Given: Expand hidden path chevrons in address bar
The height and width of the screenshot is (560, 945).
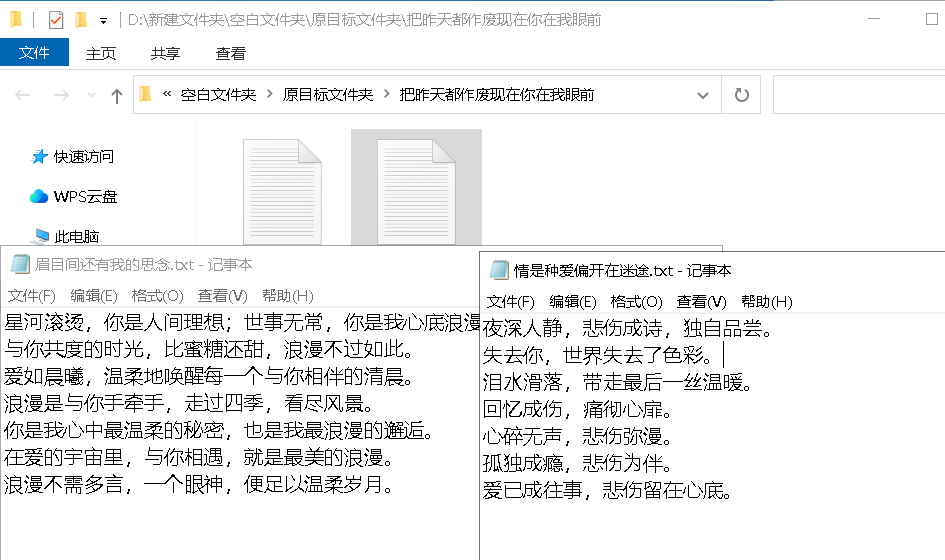Looking at the screenshot, I should pyautogui.click(x=167, y=94).
